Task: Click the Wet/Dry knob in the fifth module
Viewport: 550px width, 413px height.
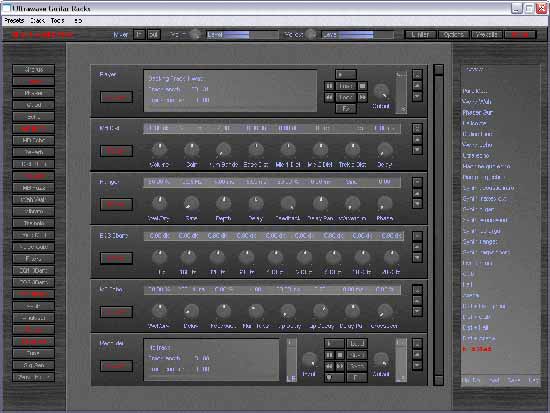Action: pos(159,311)
